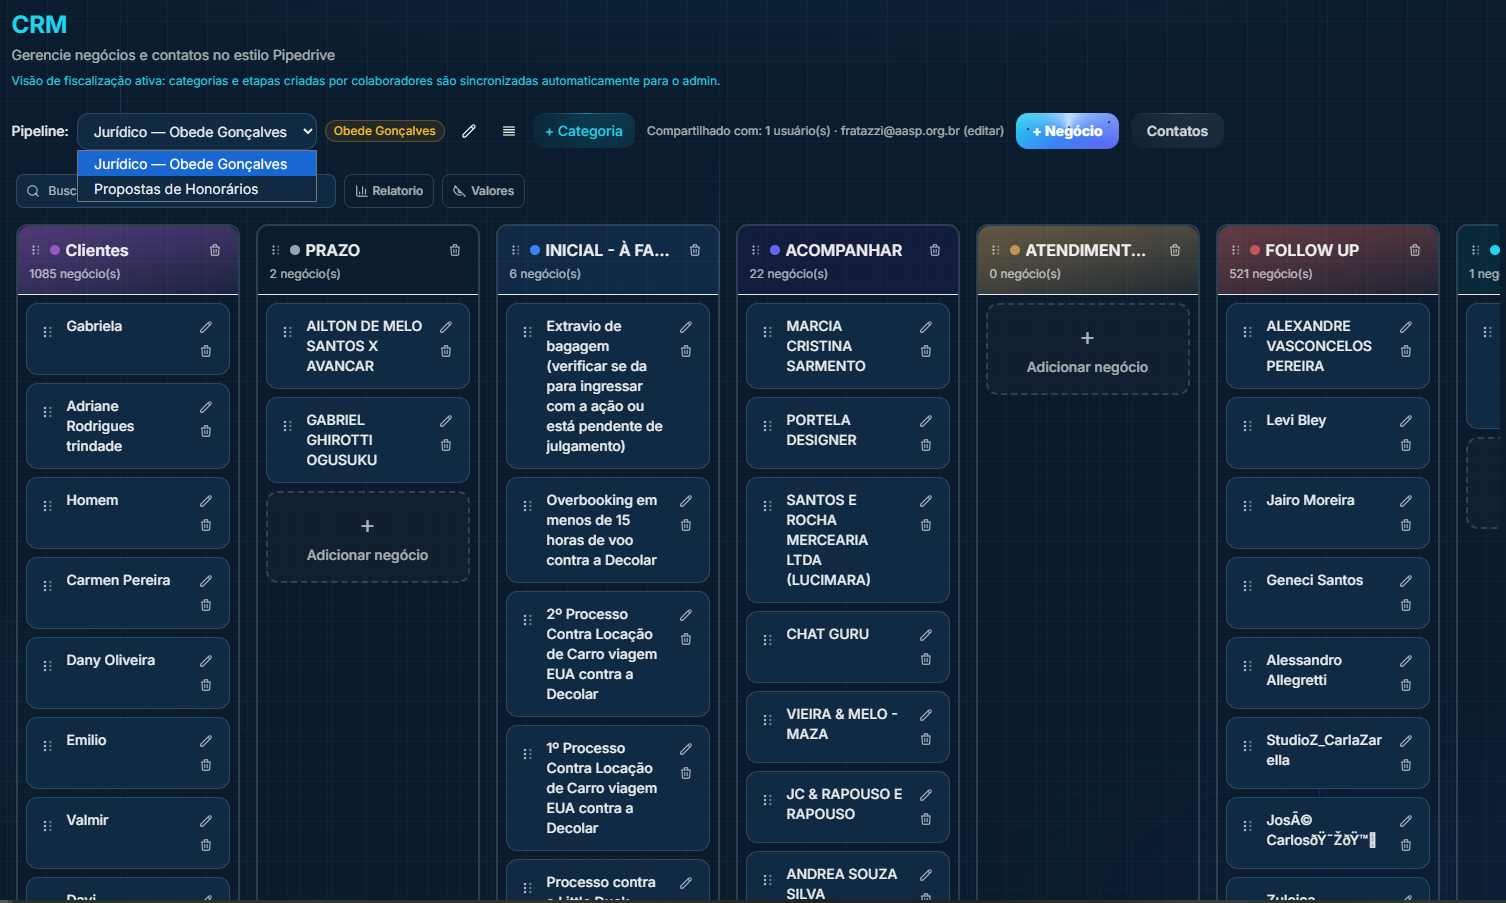1506x903 pixels.
Task: Delete the 'Overbooking em menos de 15' card
Action: (x=686, y=525)
